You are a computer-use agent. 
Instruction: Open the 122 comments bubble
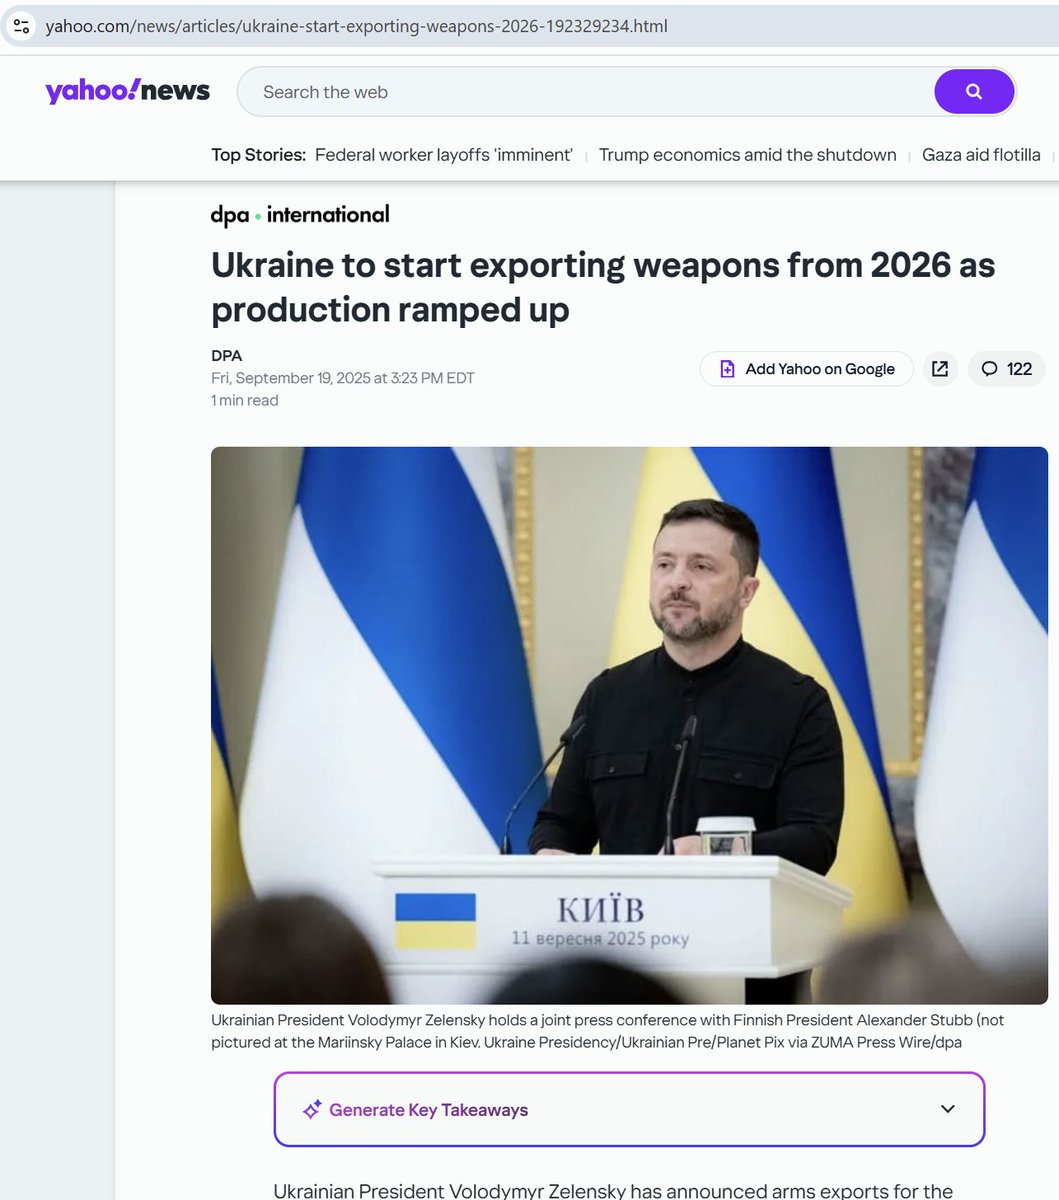click(1006, 369)
